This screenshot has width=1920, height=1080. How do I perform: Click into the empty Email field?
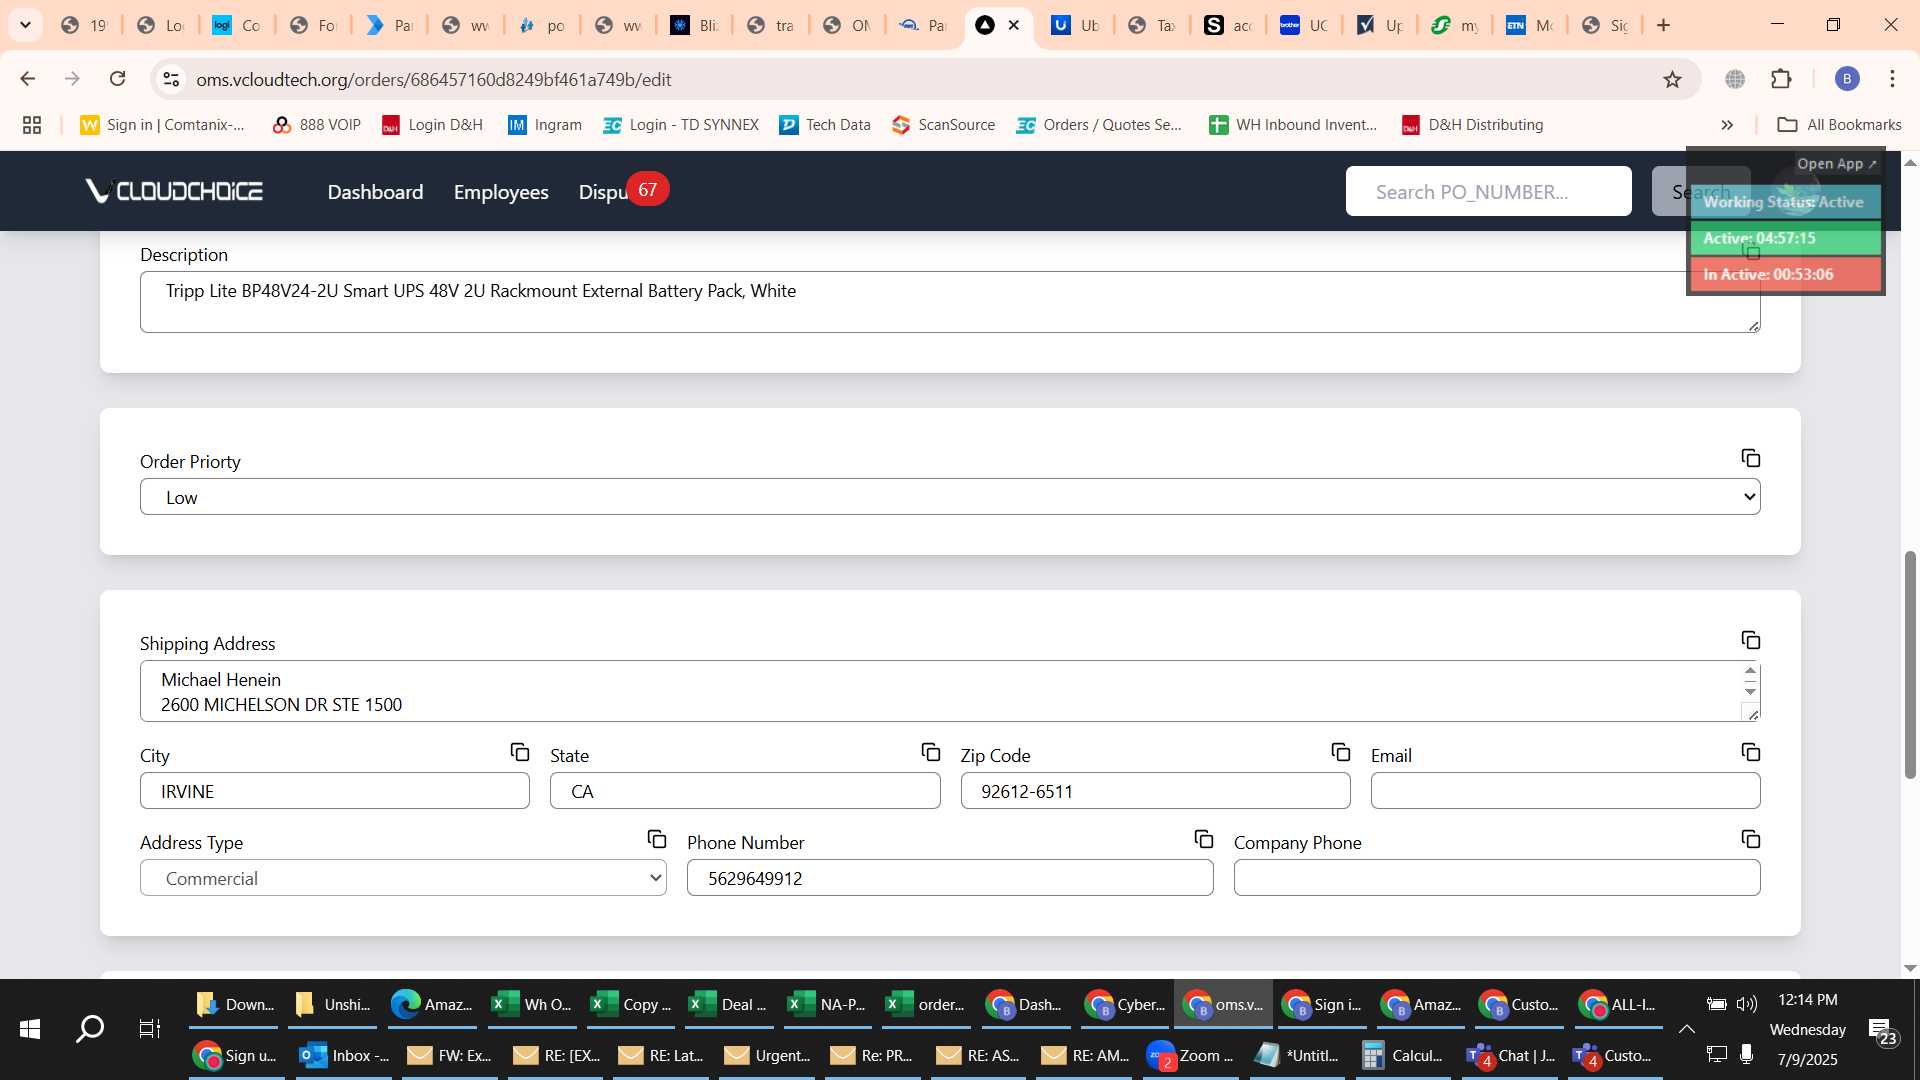pyautogui.click(x=1565, y=791)
